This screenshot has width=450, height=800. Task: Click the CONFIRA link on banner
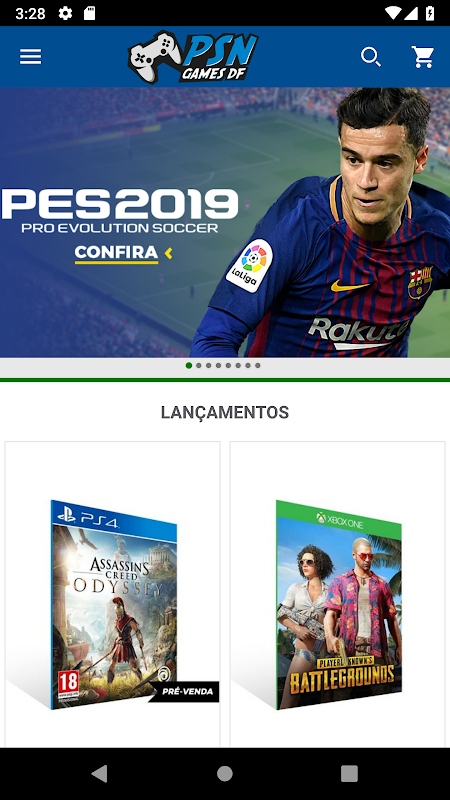coord(116,253)
